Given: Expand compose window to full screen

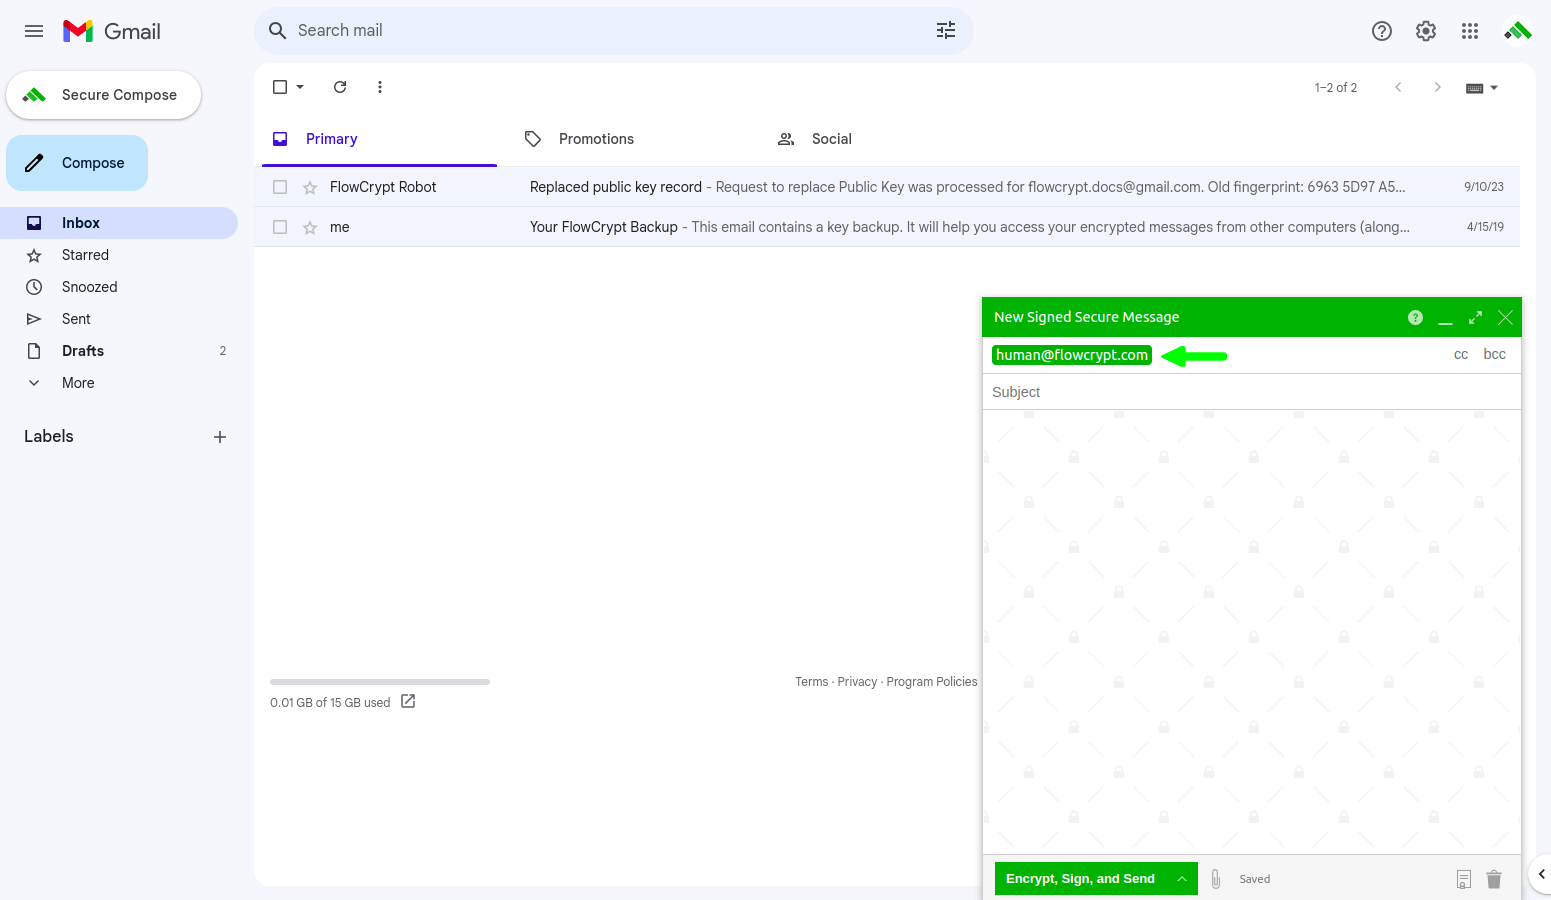Looking at the screenshot, I should [1475, 317].
